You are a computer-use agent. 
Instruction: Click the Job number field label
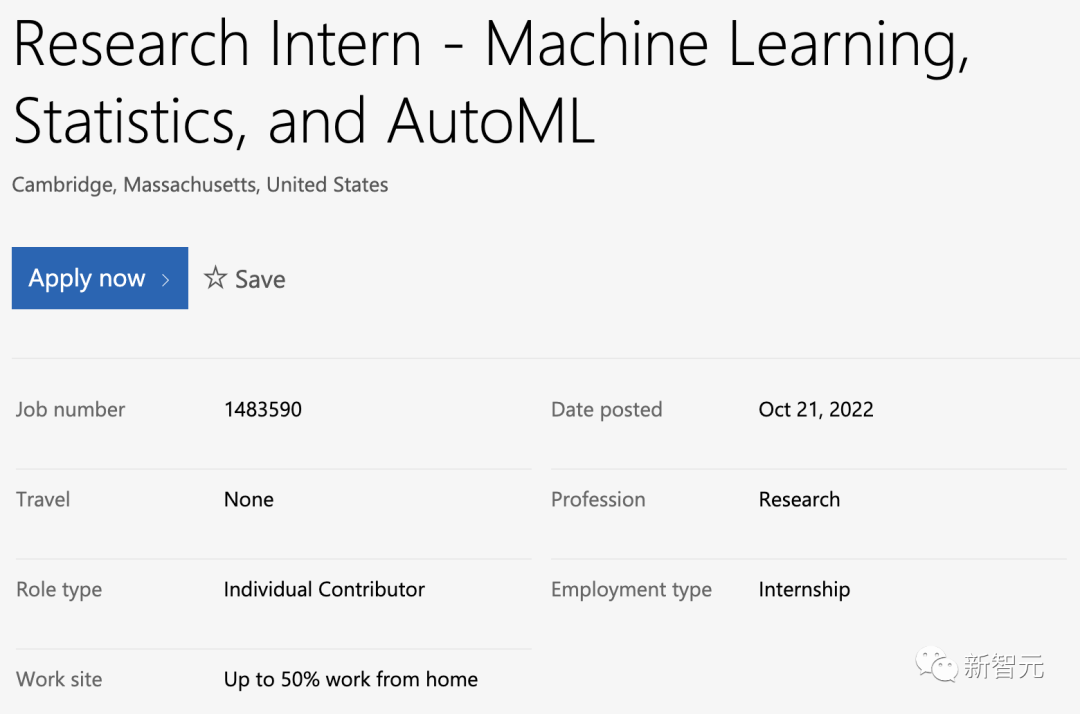tap(70, 410)
